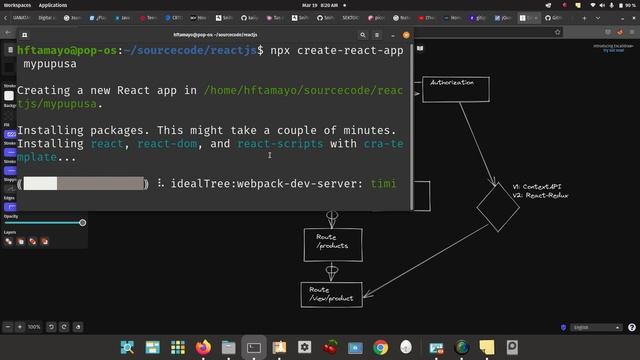Adjust Excalidraw opacity slider
The image size is (640, 360).
tap(45, 223)
